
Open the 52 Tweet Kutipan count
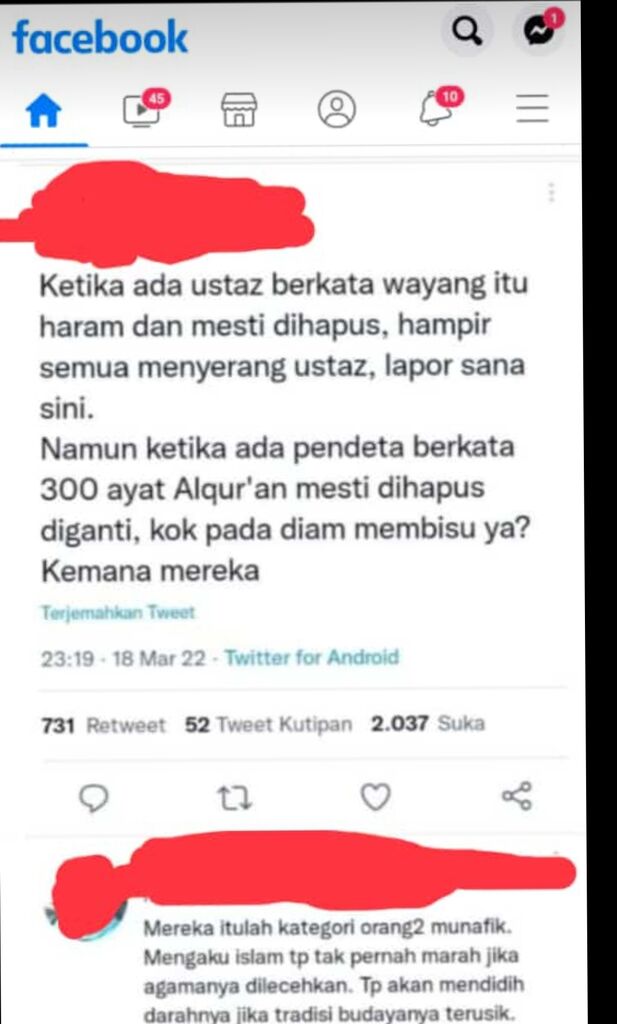[x=268, y=724]
